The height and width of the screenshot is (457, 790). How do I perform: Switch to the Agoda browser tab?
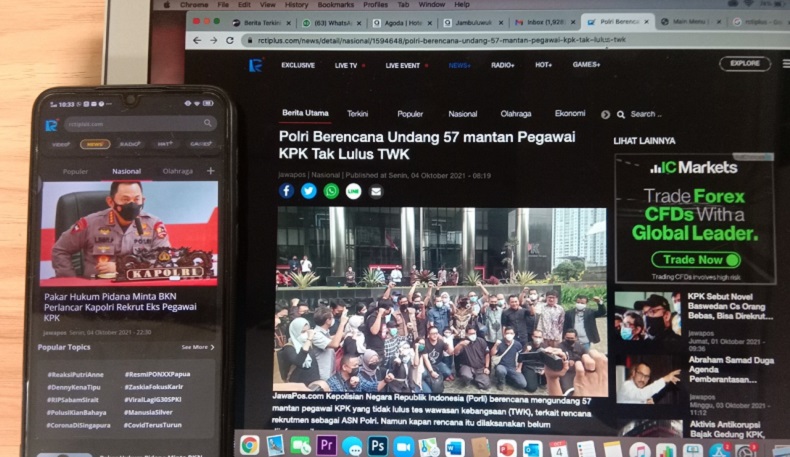tap(402, 23)
